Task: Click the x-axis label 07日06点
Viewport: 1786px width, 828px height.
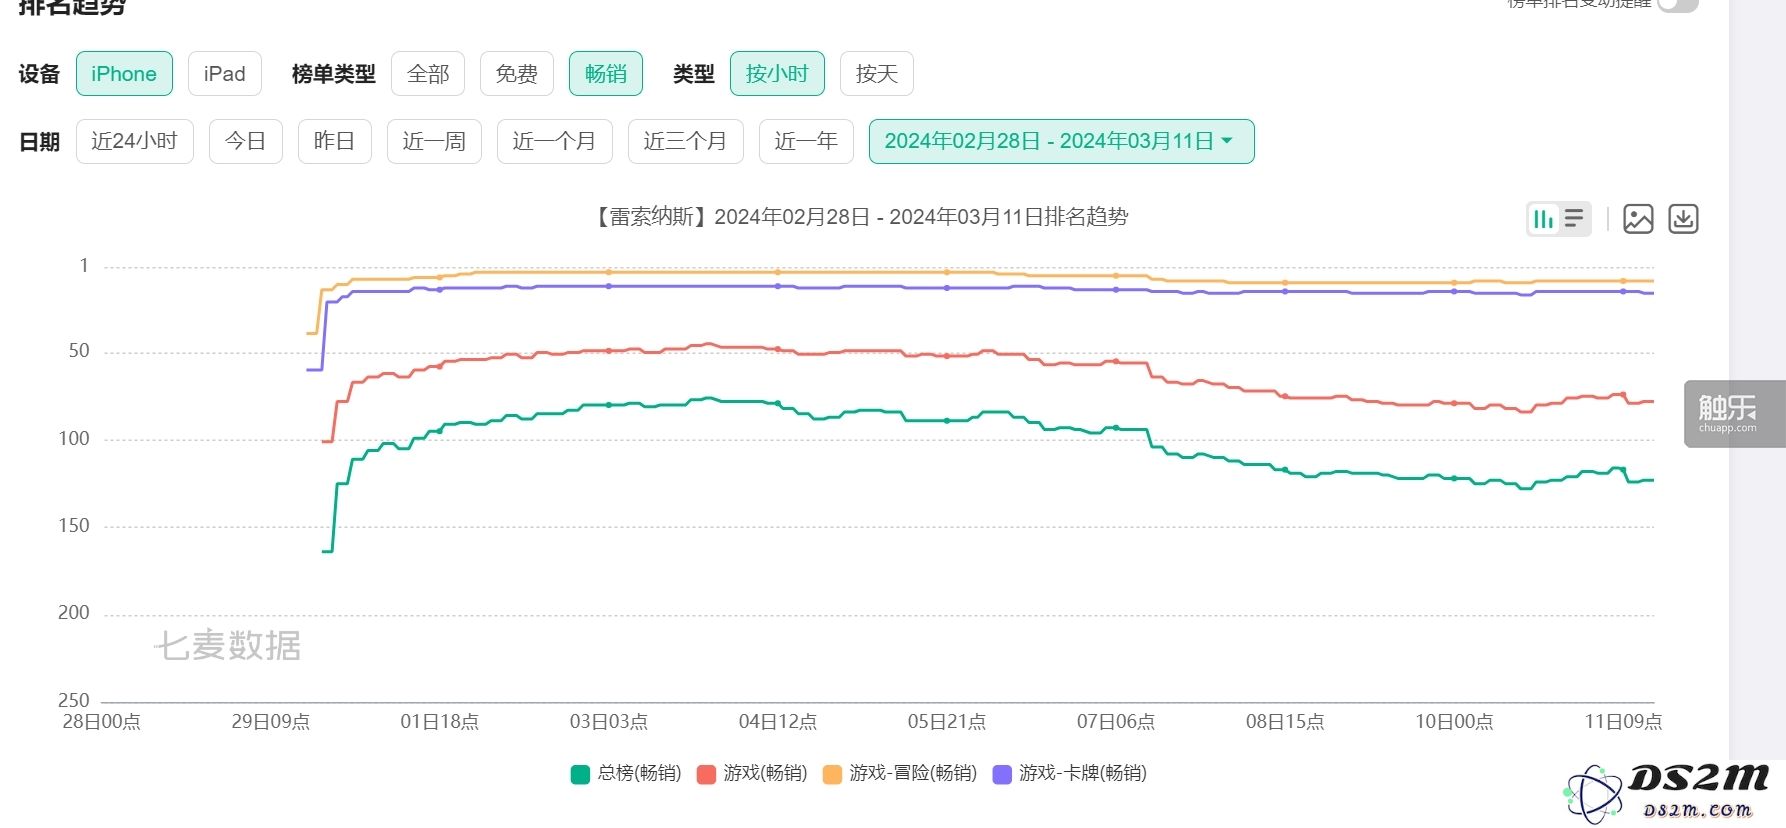Action: [x=1116, y=722]
